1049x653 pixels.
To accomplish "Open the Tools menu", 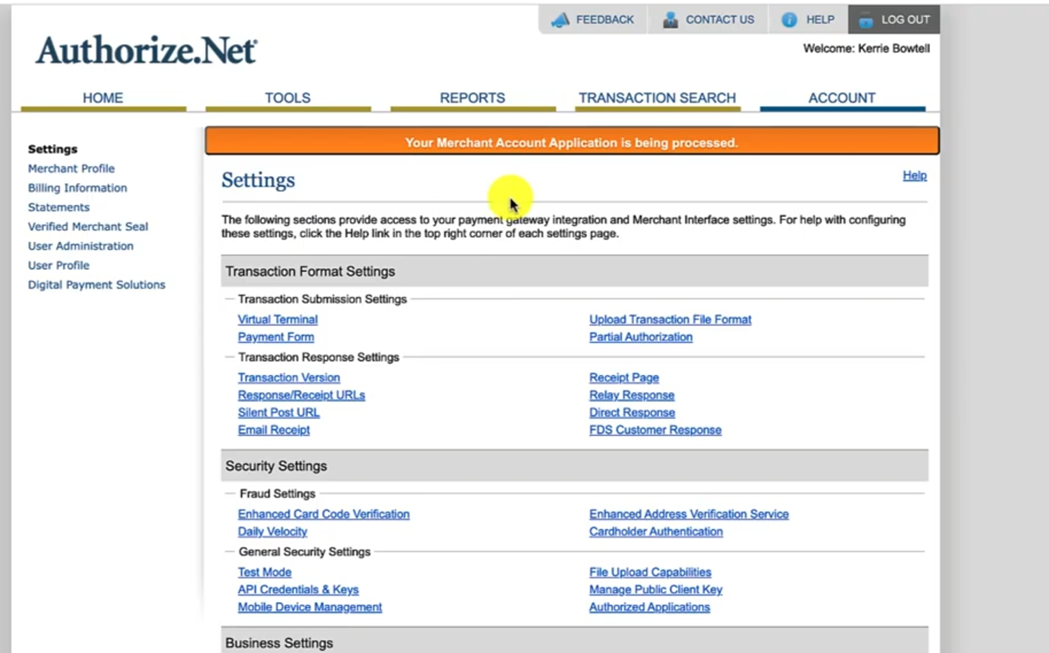I will tap(287, 97).
